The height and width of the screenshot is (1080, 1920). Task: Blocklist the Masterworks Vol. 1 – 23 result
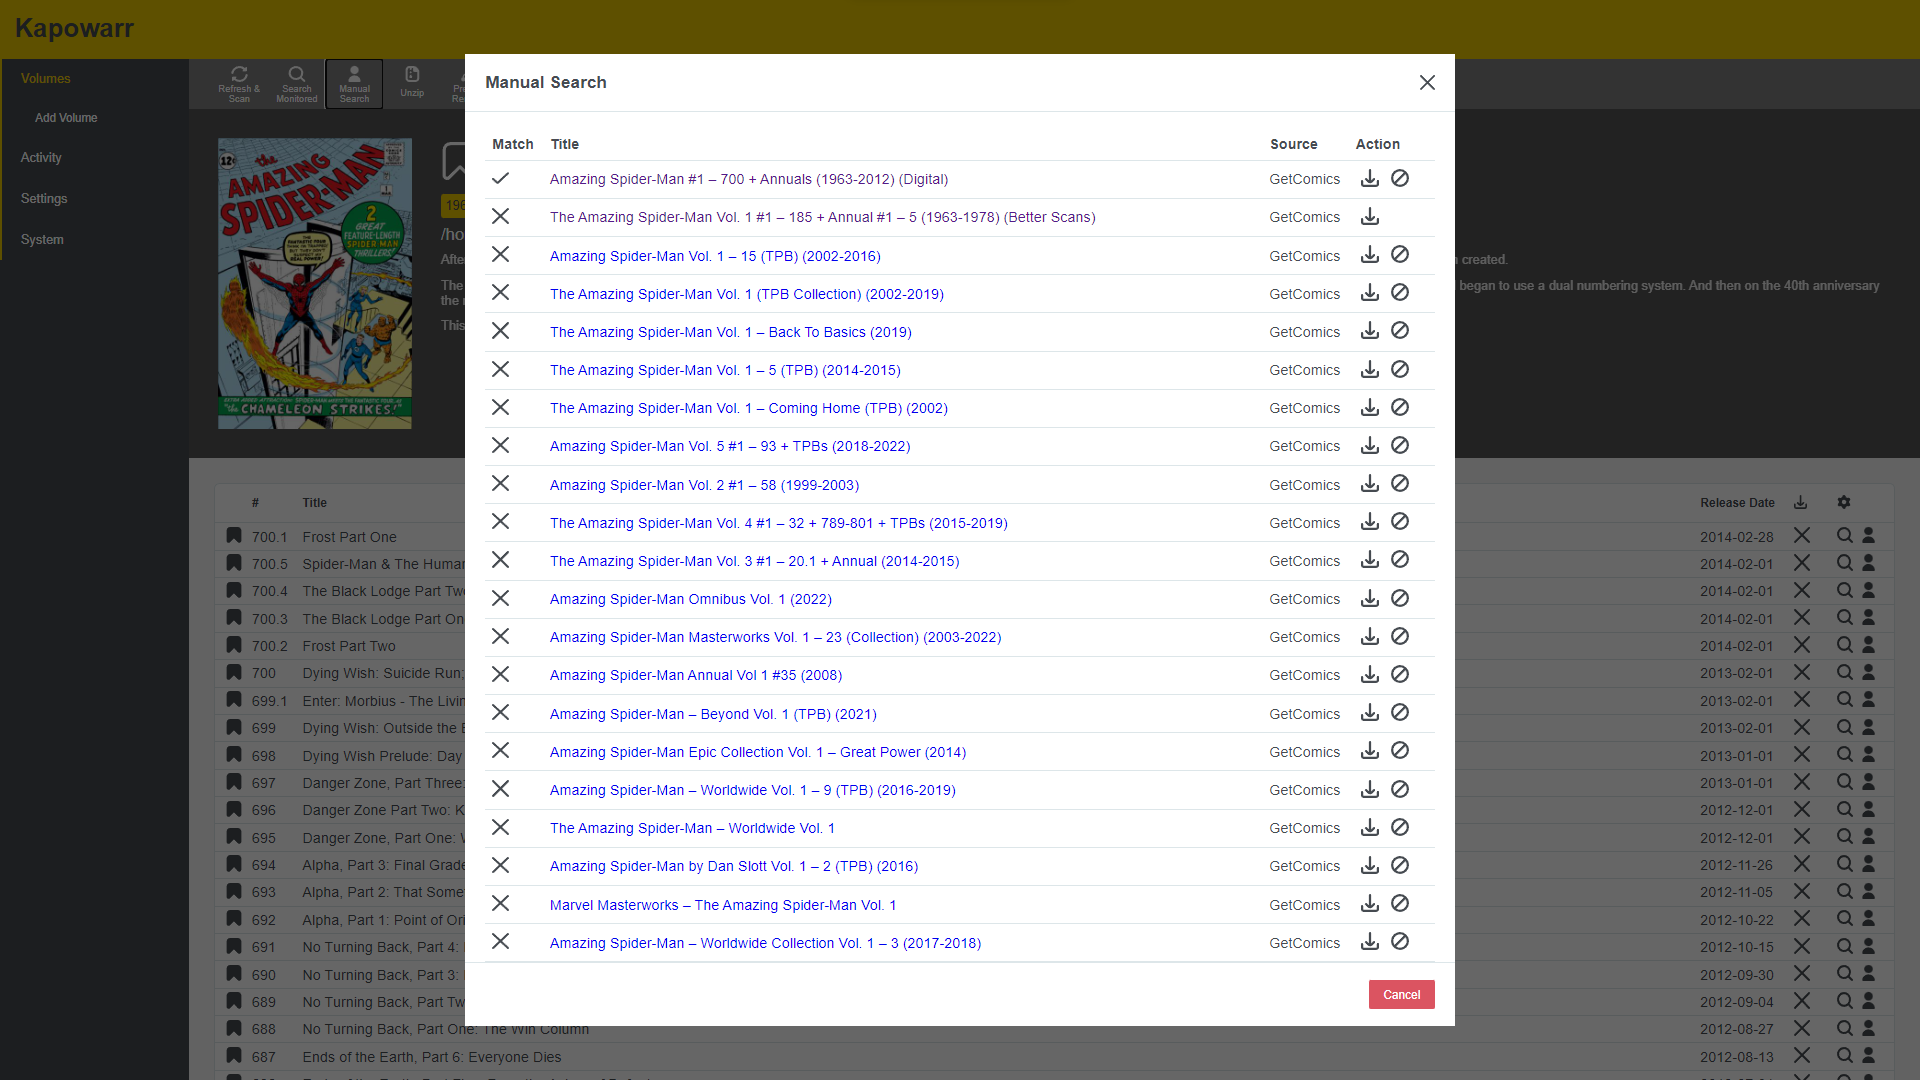pyautogui.click(x=1400, y=637)
